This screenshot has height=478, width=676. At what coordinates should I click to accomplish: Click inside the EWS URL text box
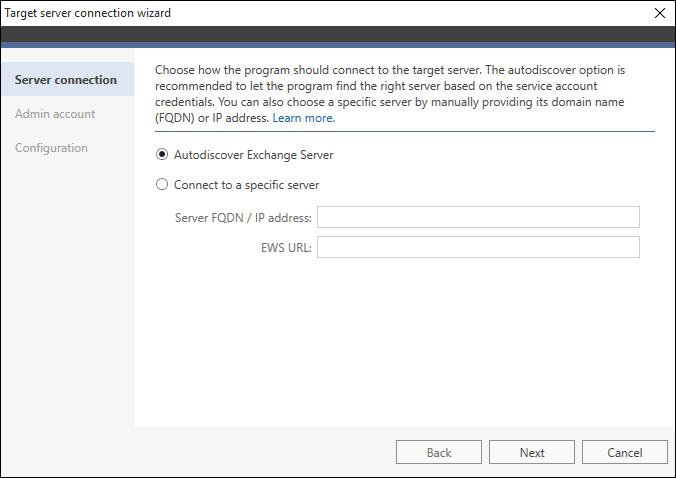coord(478,247)
